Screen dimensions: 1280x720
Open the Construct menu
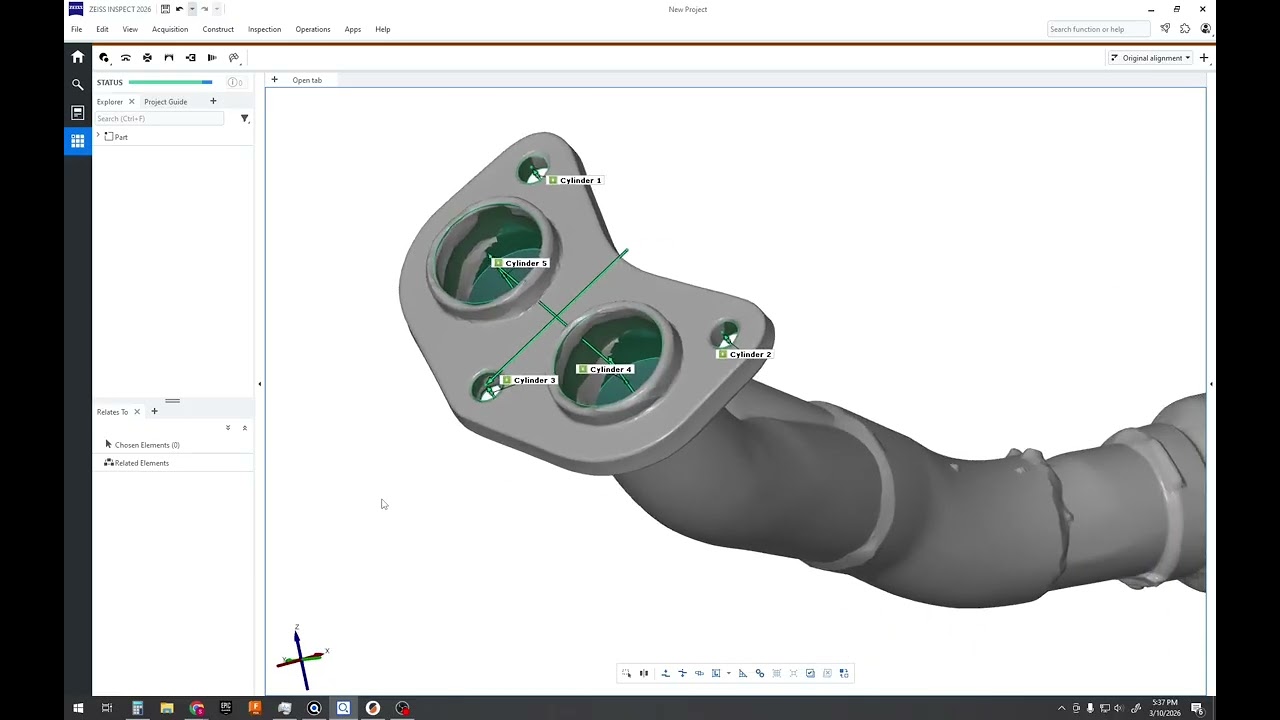pyautogui.click(x=218, y=29)
